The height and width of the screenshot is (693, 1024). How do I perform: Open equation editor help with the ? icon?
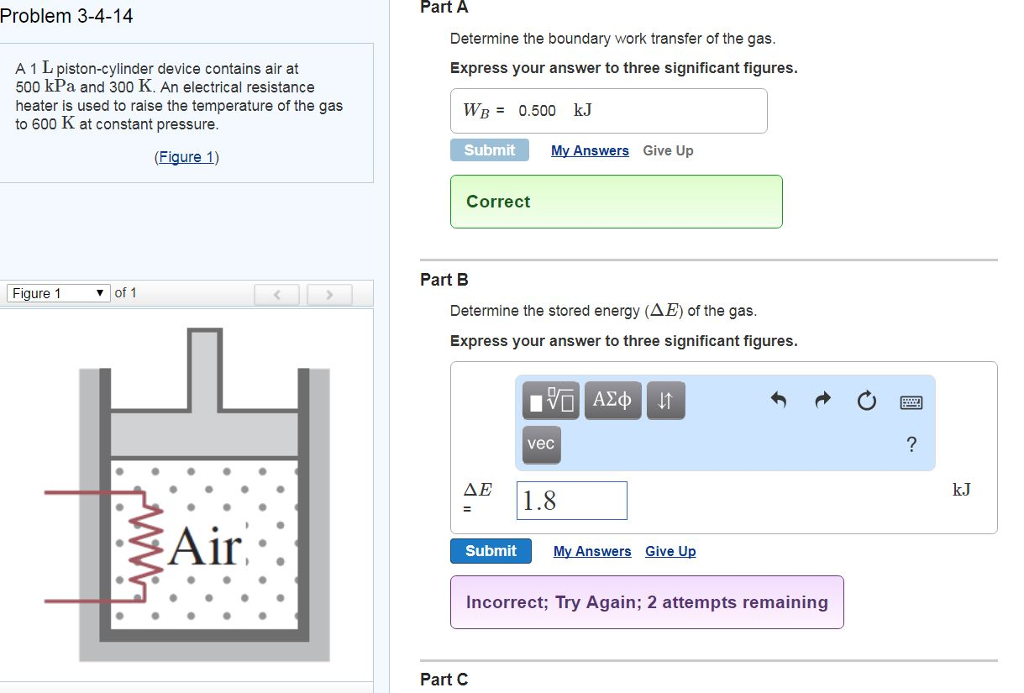coord(911,446)
